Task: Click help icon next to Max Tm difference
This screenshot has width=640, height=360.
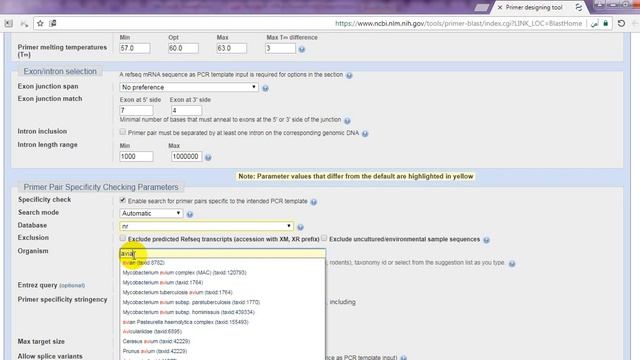Action: (302, 49)
